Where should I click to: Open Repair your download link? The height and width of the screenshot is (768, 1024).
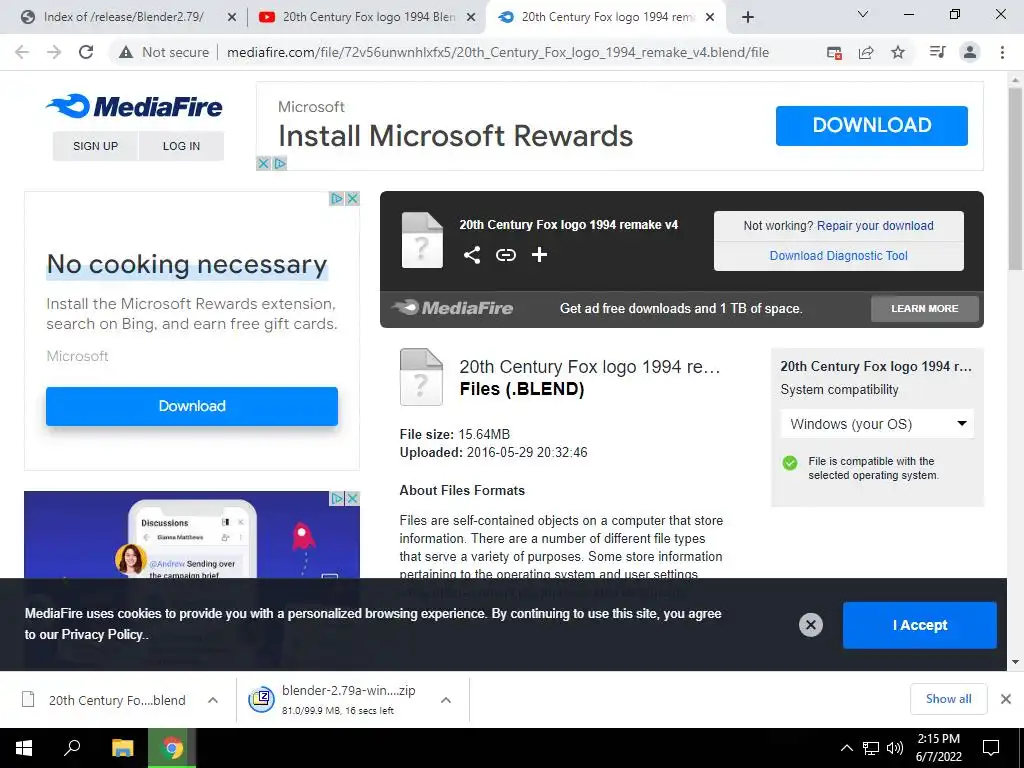tap(875, 225)
